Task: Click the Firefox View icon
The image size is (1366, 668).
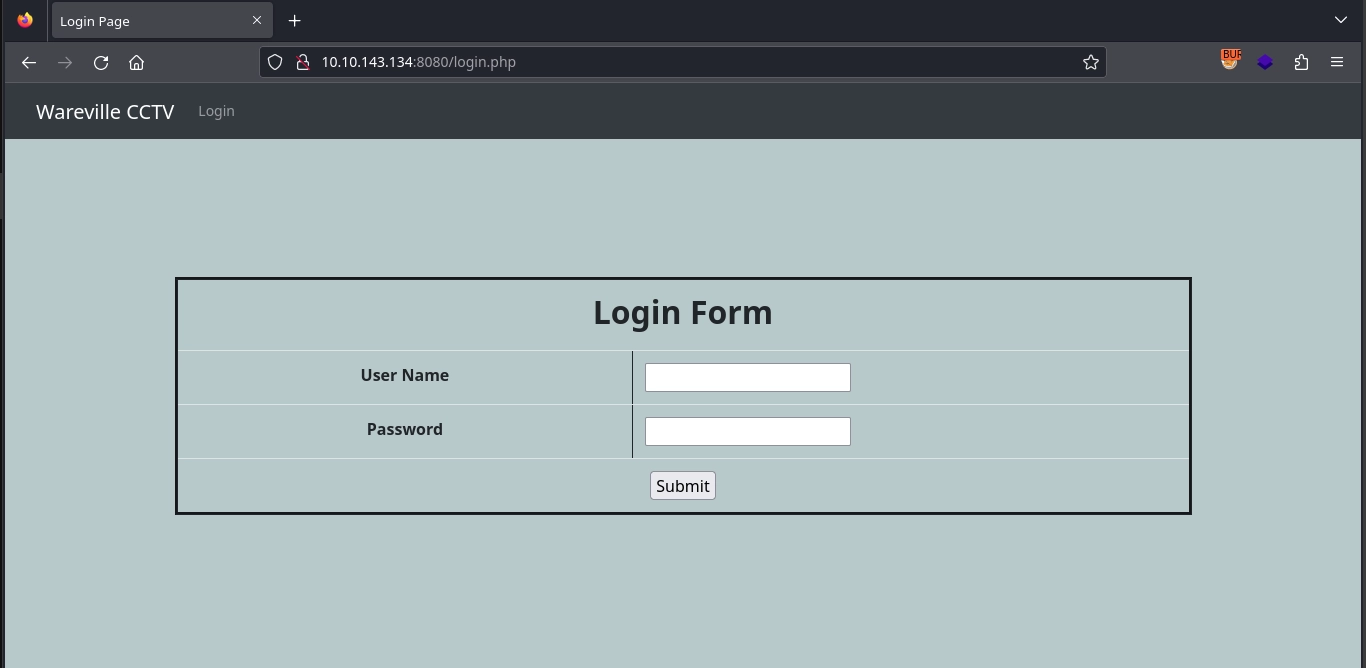Action: coord(25,20)
